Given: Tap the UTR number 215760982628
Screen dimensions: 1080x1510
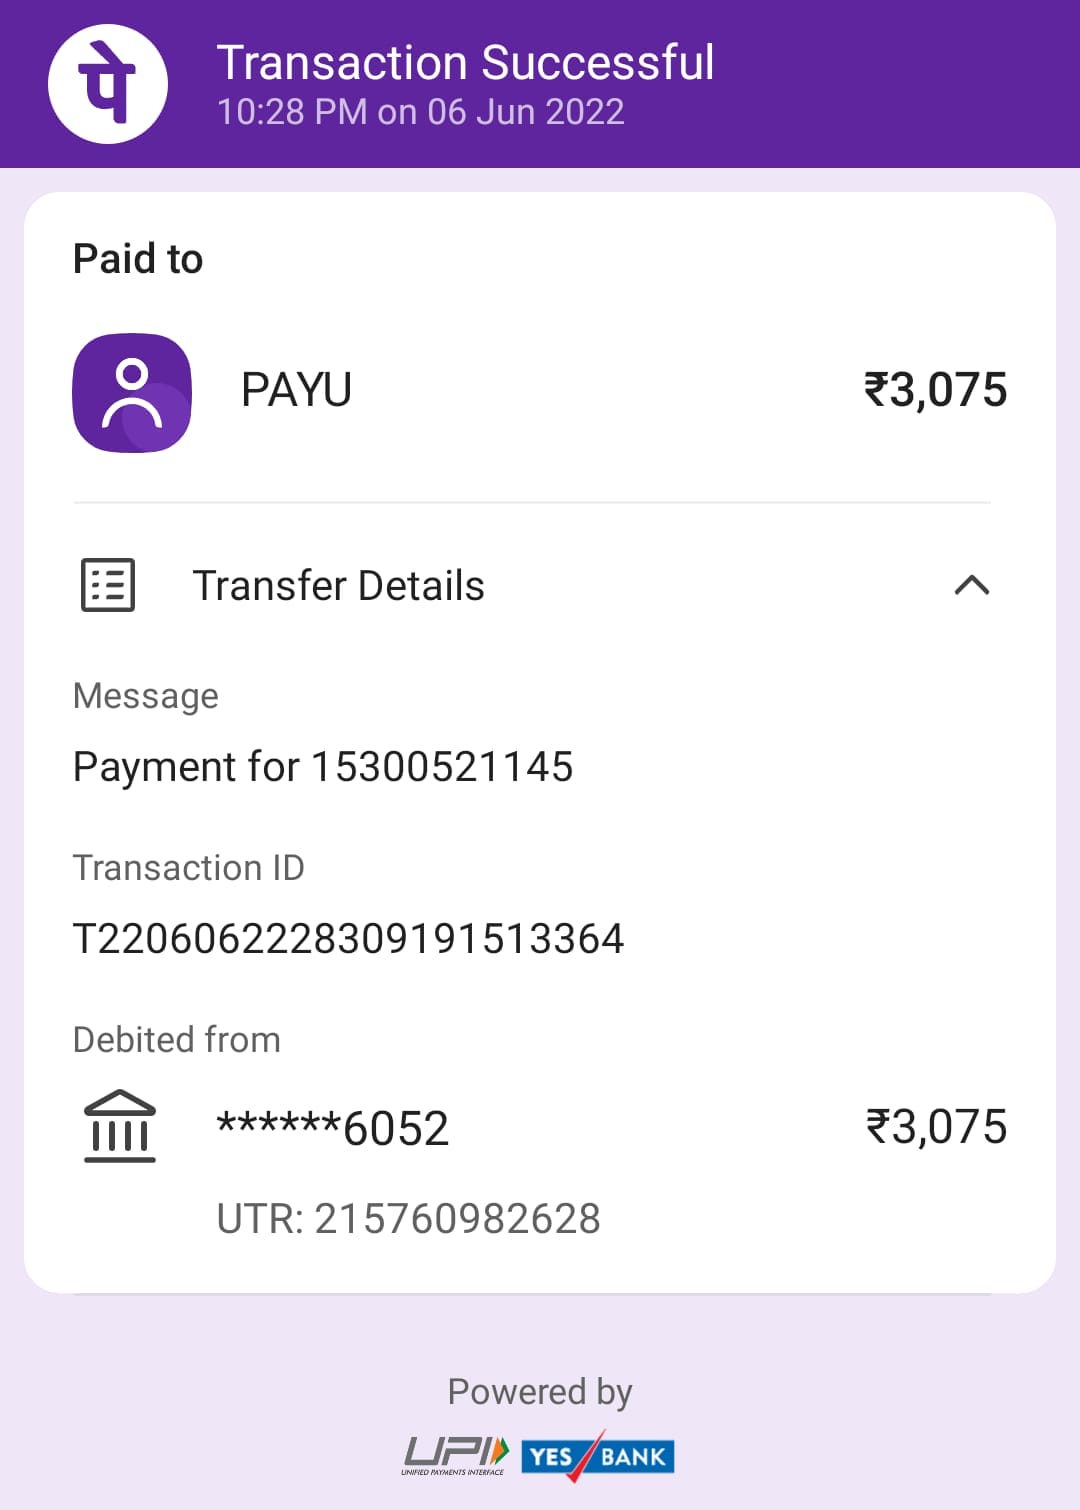Looking at the screenshot, I should coord(408,1219).
